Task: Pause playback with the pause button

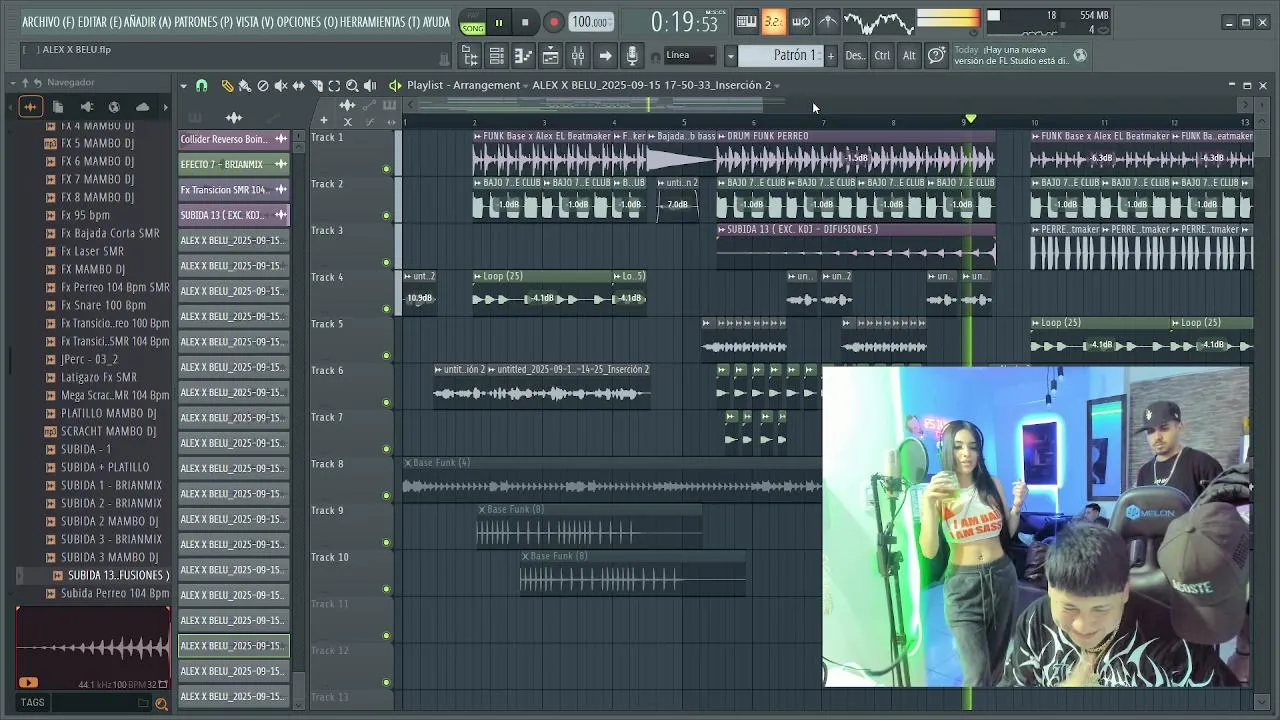Action: coord(498,22)
